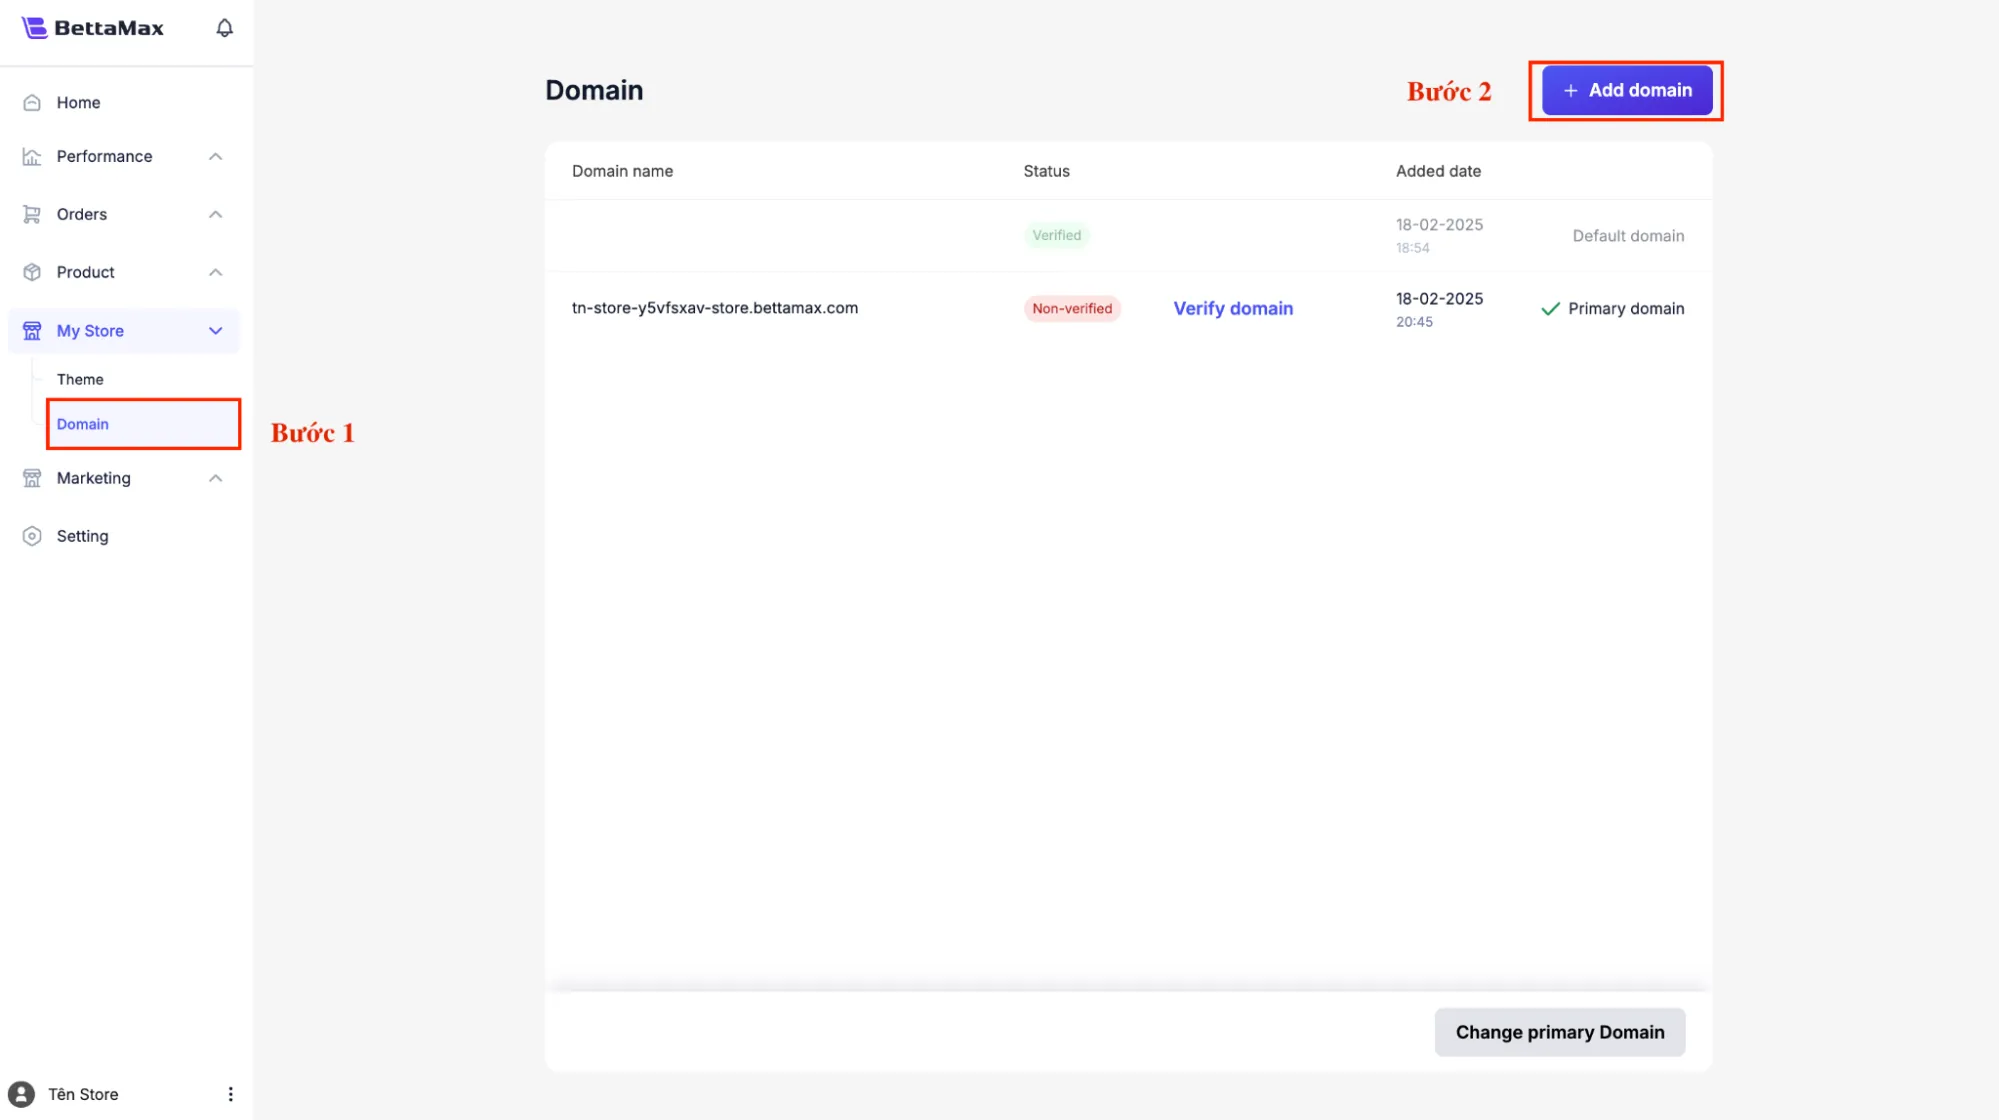
Task: Expand the Orders submenu chevron
Action: click(x=215, y=215)
